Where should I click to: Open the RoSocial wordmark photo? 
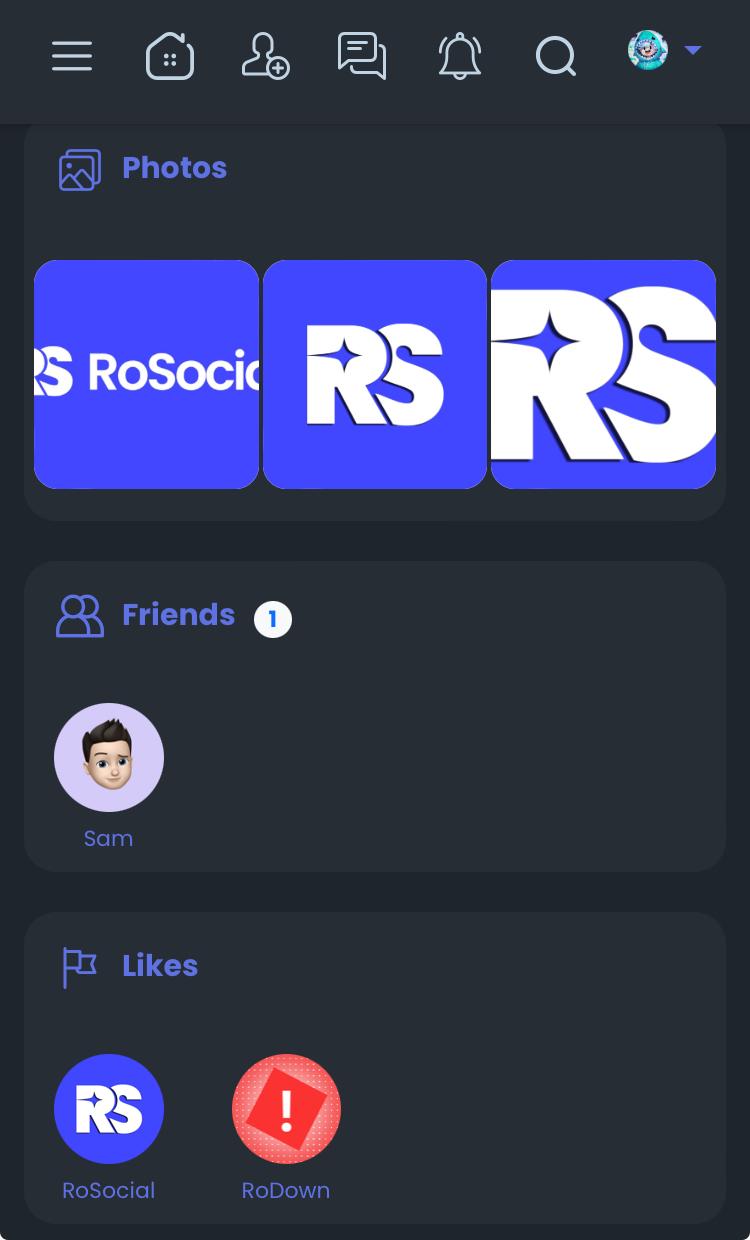[147, 374]
